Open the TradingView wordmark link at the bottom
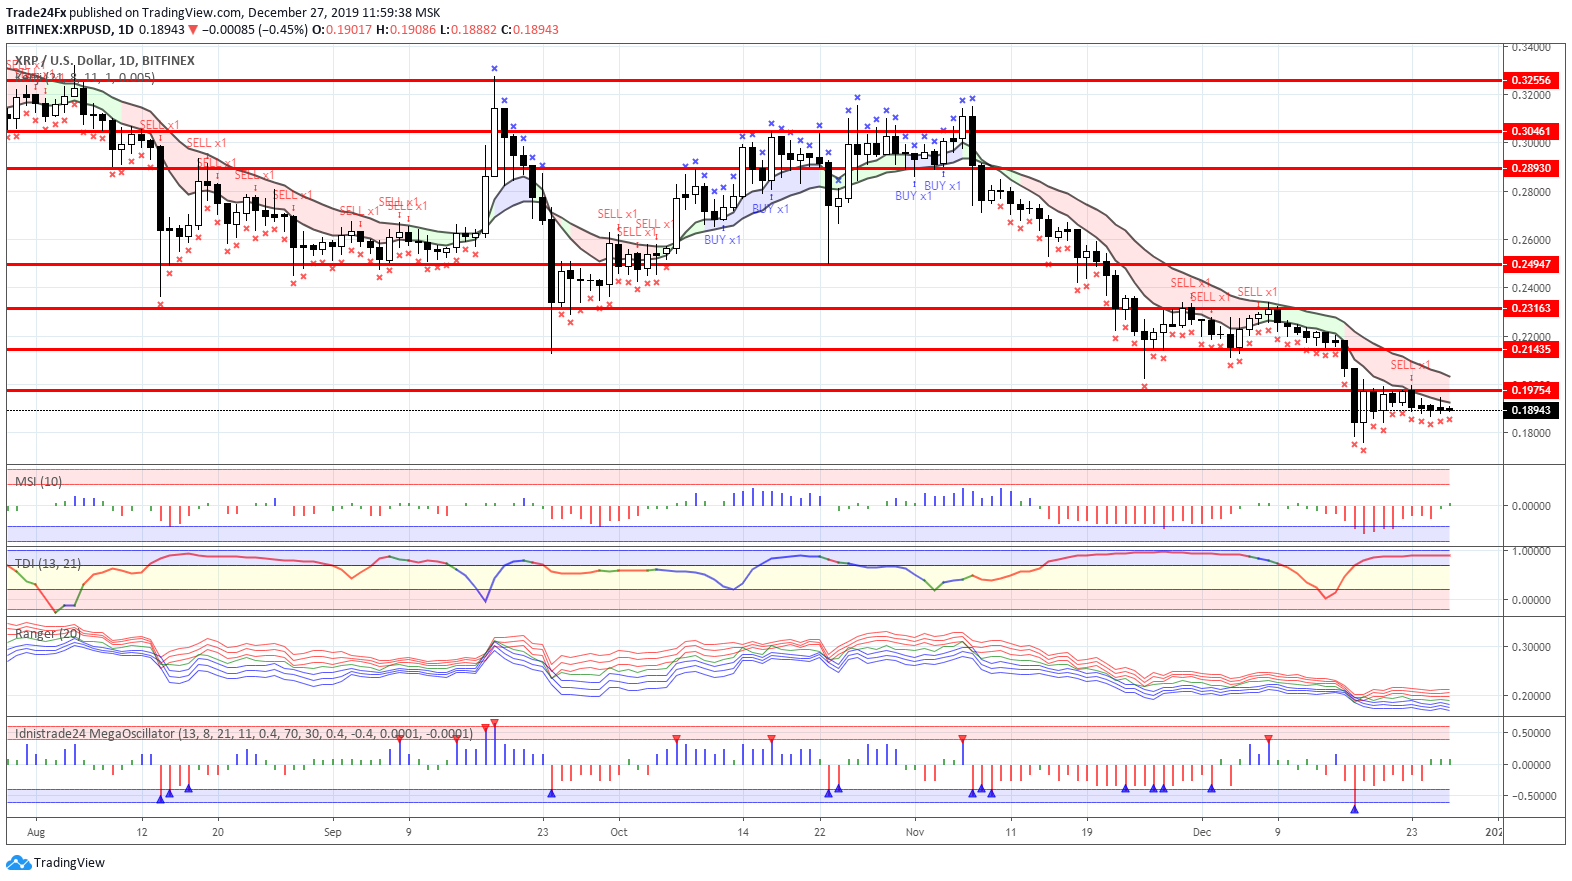The image size is (1572, 881). (x=69, y=862)
